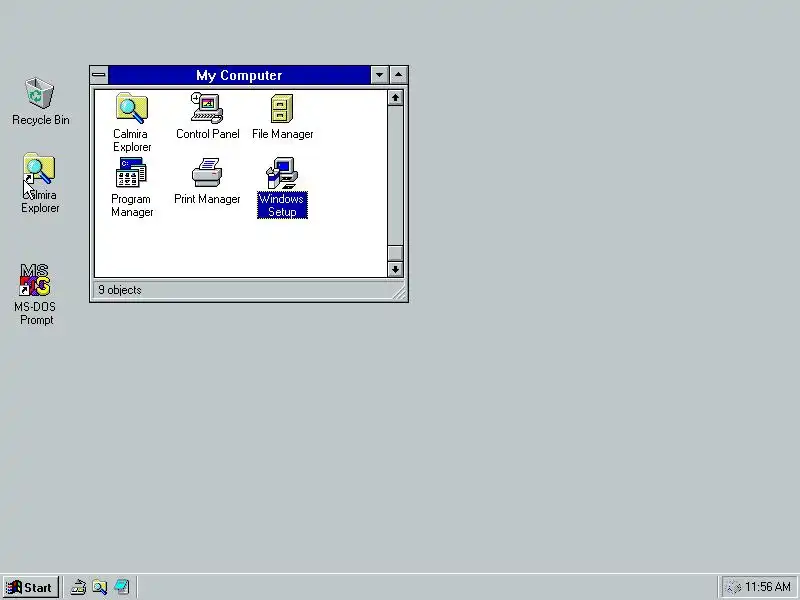Click the My Computer title bar
800x600 pixels.
[x=239, y=75]
